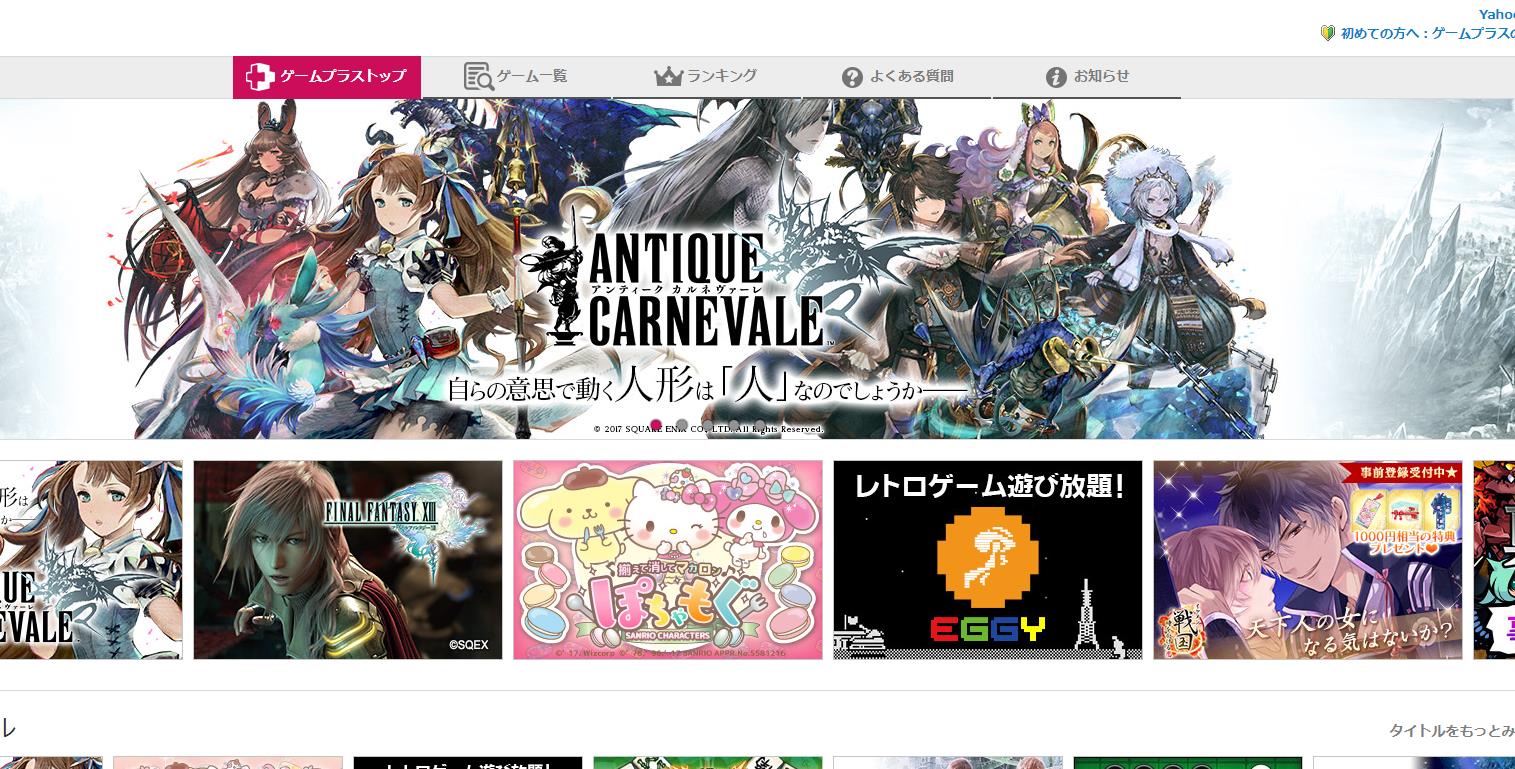
Task: Click the crown icon for ランキング
Action: (667, 76)
